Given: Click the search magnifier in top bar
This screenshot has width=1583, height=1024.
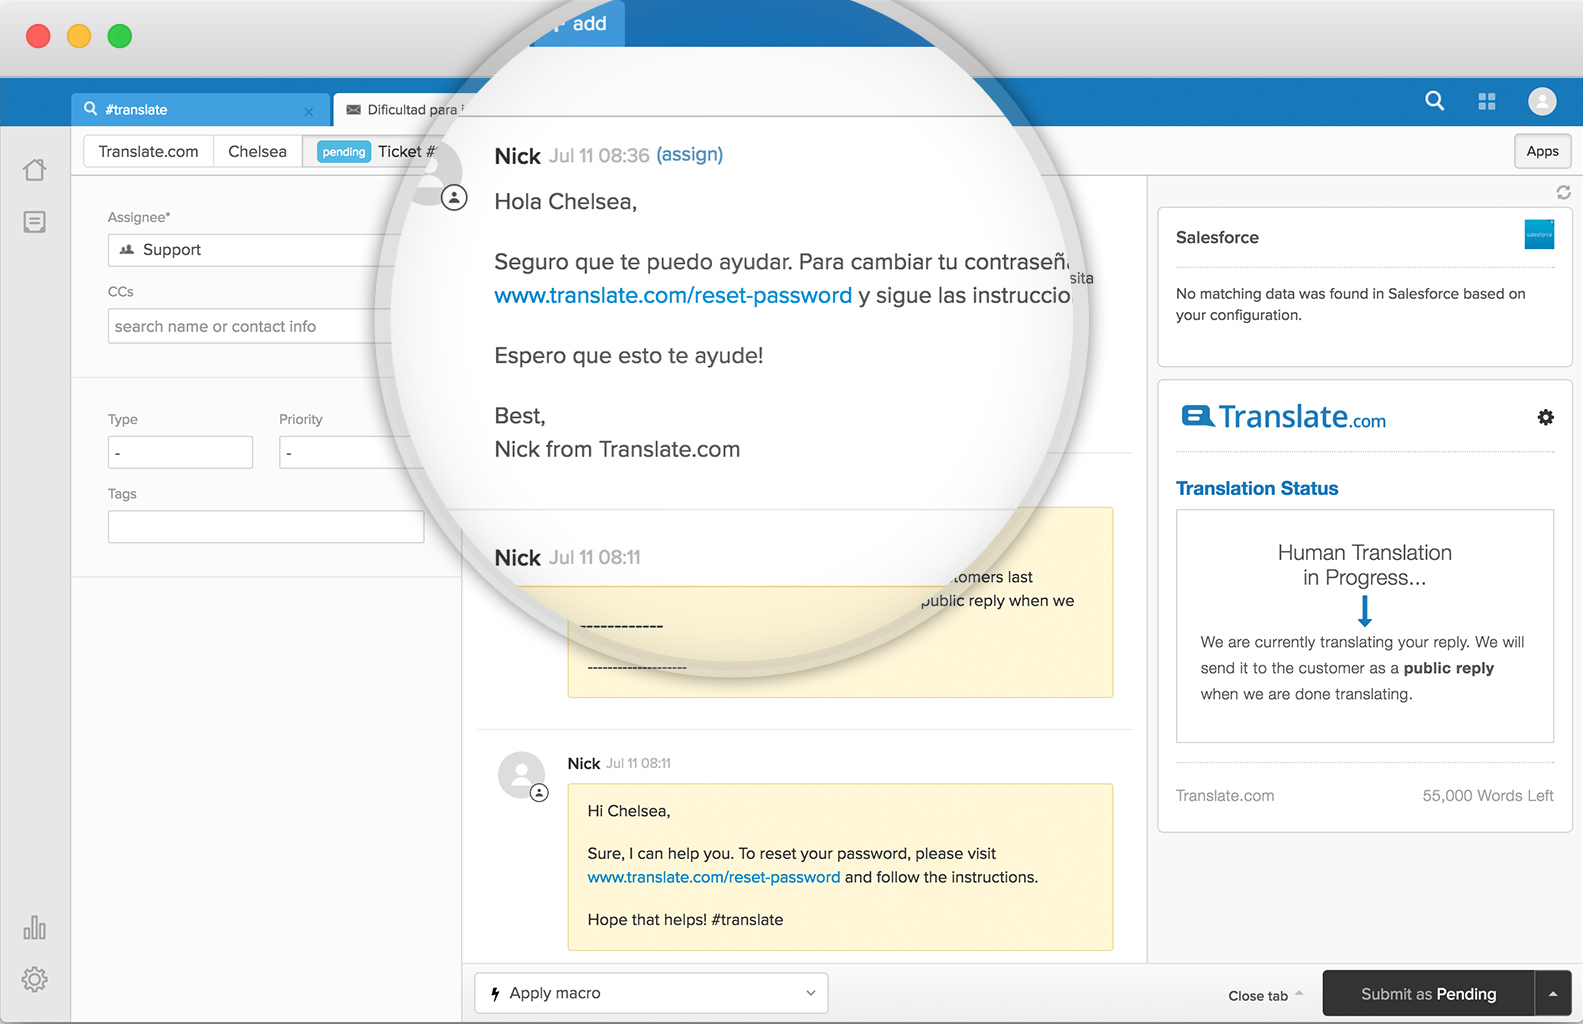Looking at the screenshot, I should (x=1435, y=101).
